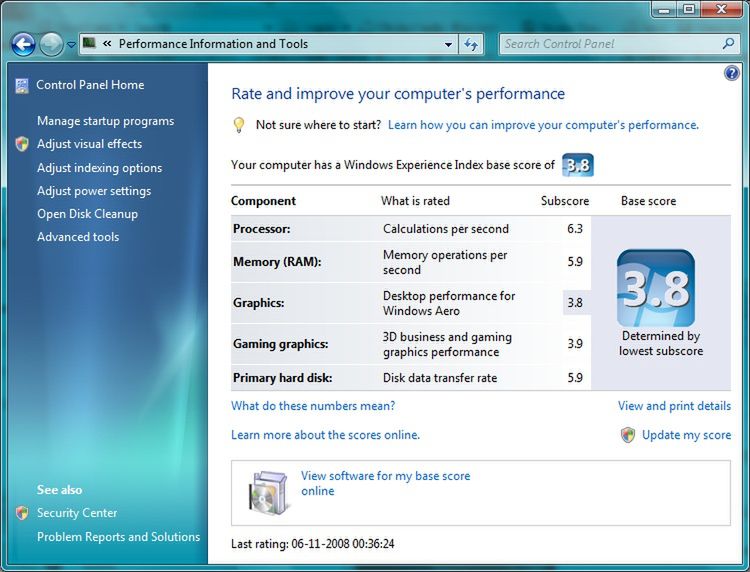Click the light bulb tip icon
This screenshot has height=572, width=750.
click(x=239, y=125)
